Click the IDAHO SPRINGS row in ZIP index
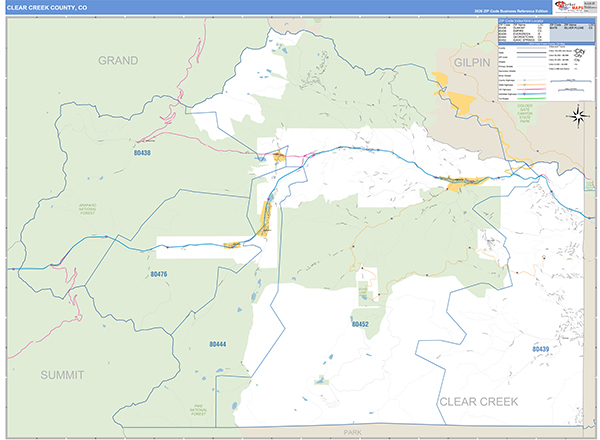This screenshot has height=440, width=600. [520, 40]
